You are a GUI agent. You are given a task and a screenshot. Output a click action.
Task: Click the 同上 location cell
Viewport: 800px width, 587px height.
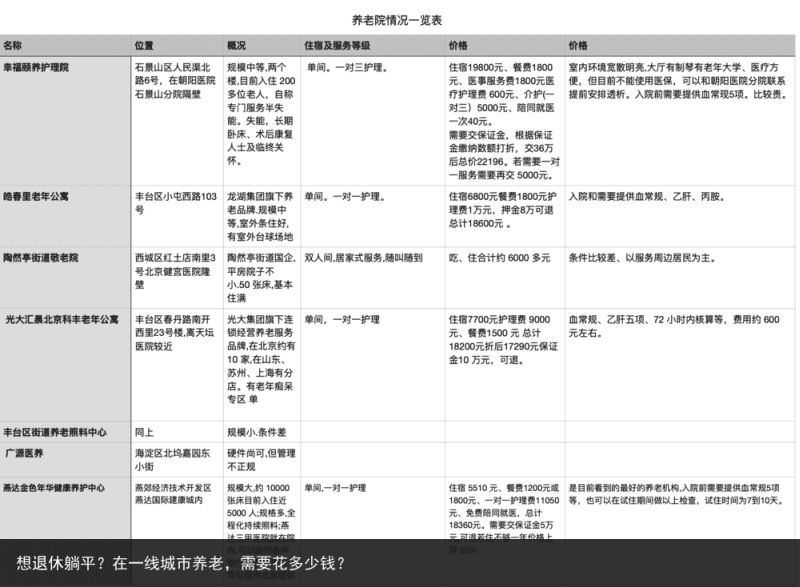coord(144,432)
